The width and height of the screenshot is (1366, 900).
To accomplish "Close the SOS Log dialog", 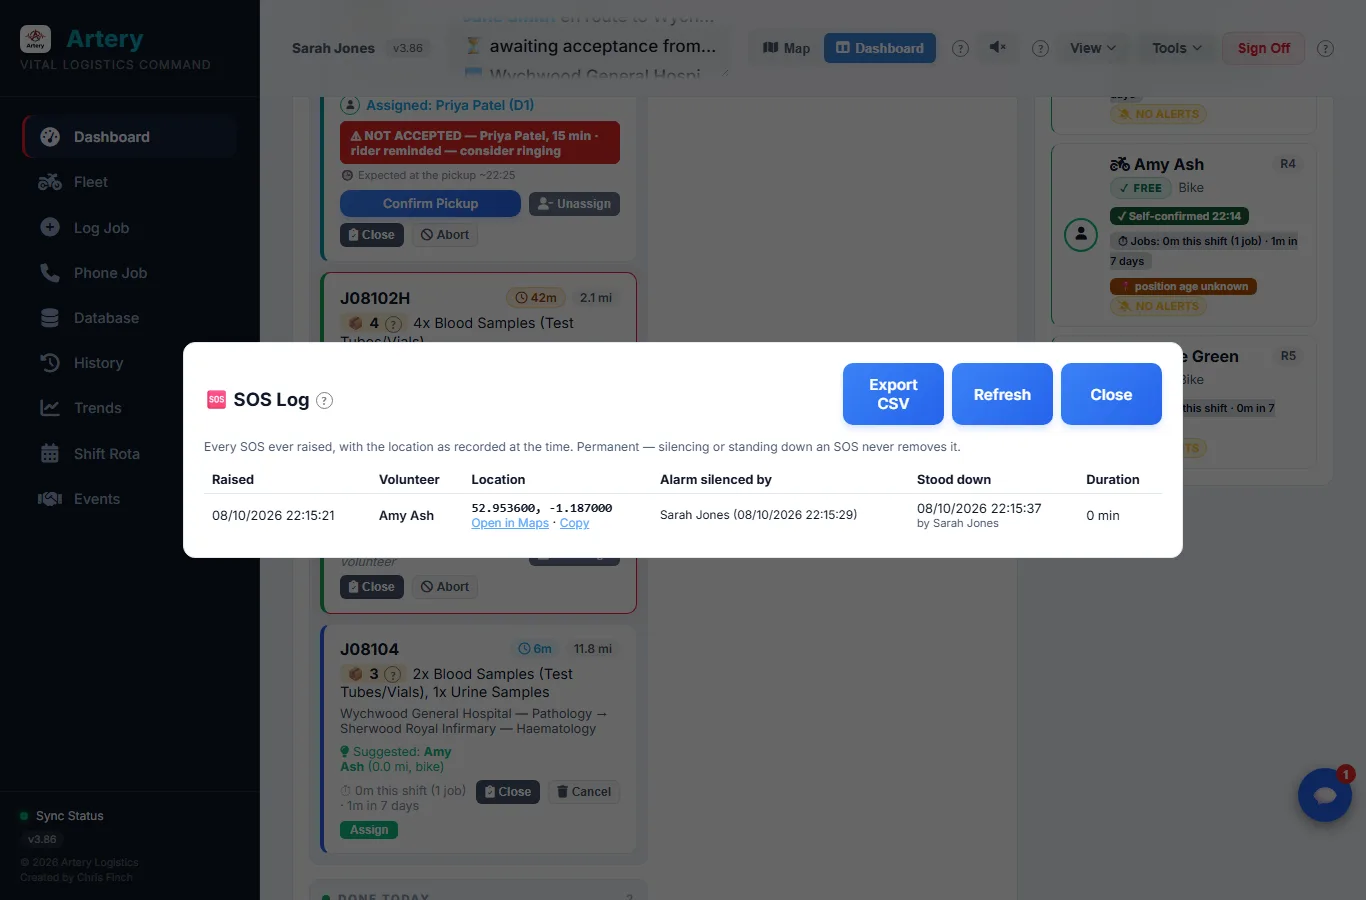I will coord(1111,394).
